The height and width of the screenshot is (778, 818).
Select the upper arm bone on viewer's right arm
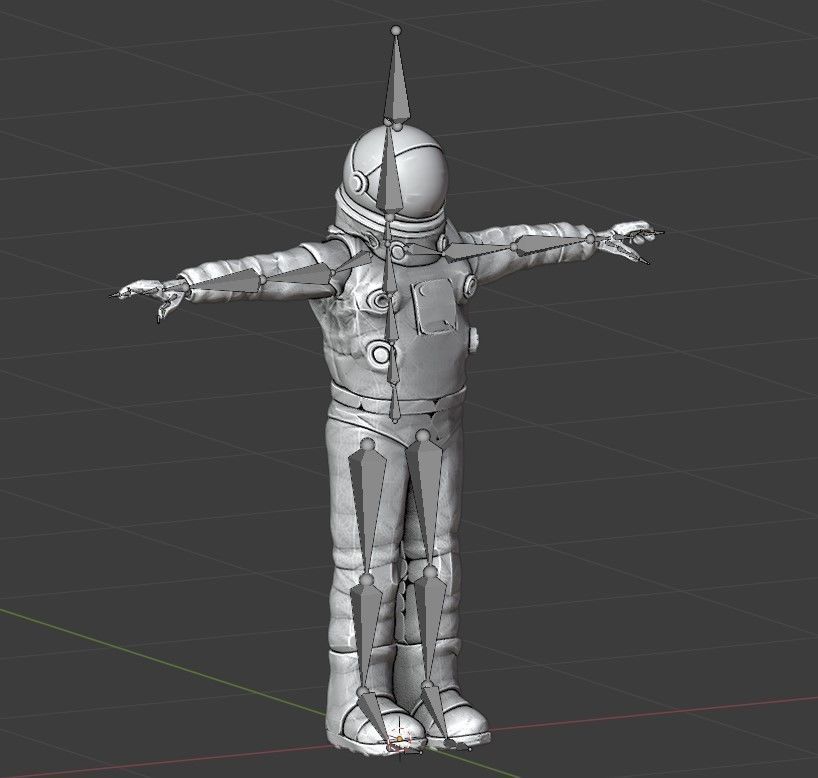pyautogui.click(x=480, y=250)
